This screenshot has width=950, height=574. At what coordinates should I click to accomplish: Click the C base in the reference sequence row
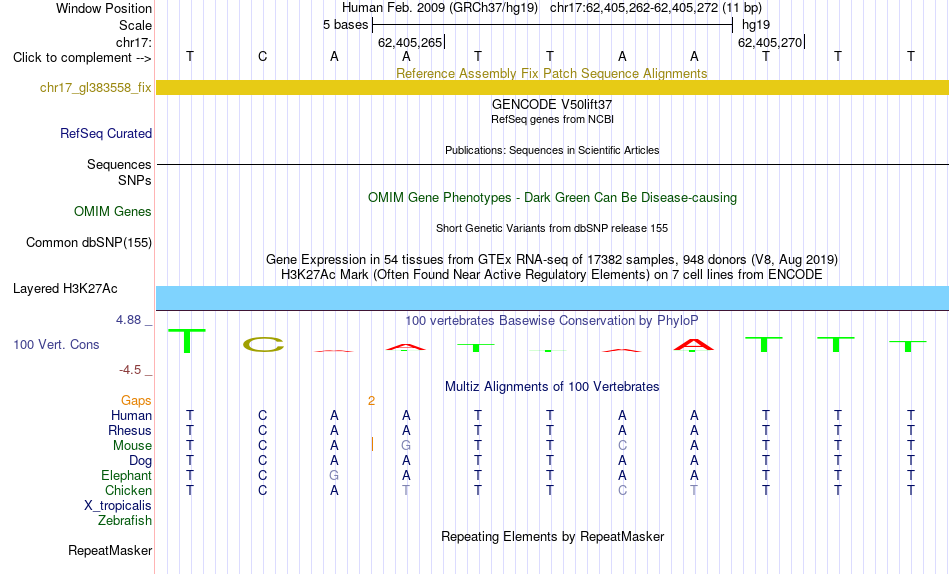pyautogui.click(x=262, y=56)
